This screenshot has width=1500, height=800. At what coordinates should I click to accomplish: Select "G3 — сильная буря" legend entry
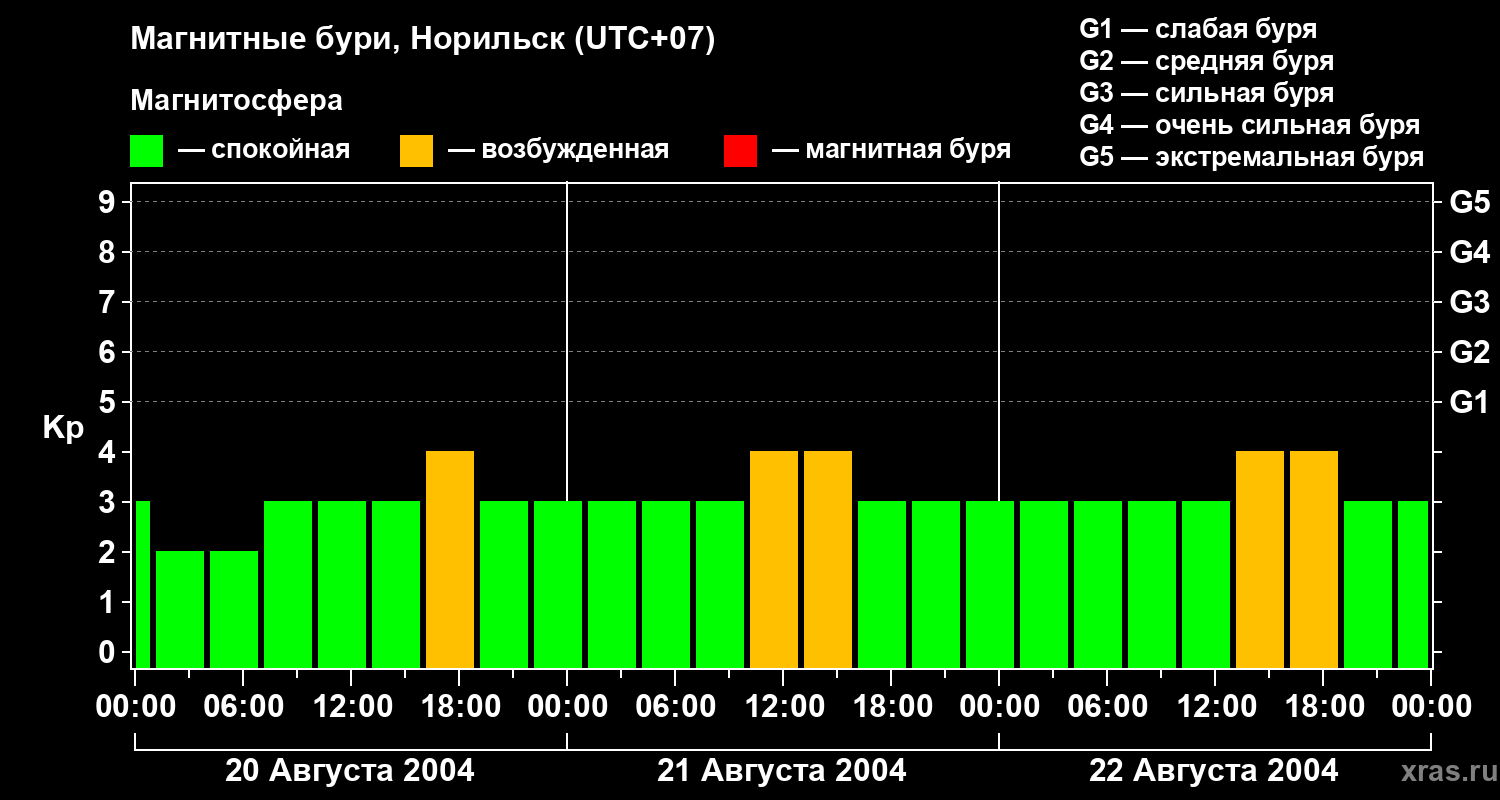[1206, 93]
